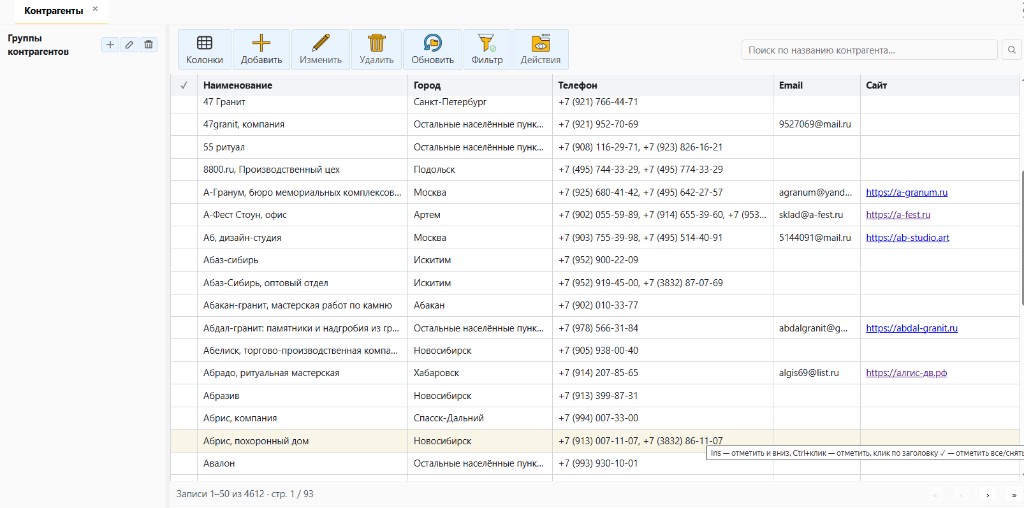Viewport: 1024px width, 508px height.
Task: Open link https://ab-studio.art
Action: 908,238
